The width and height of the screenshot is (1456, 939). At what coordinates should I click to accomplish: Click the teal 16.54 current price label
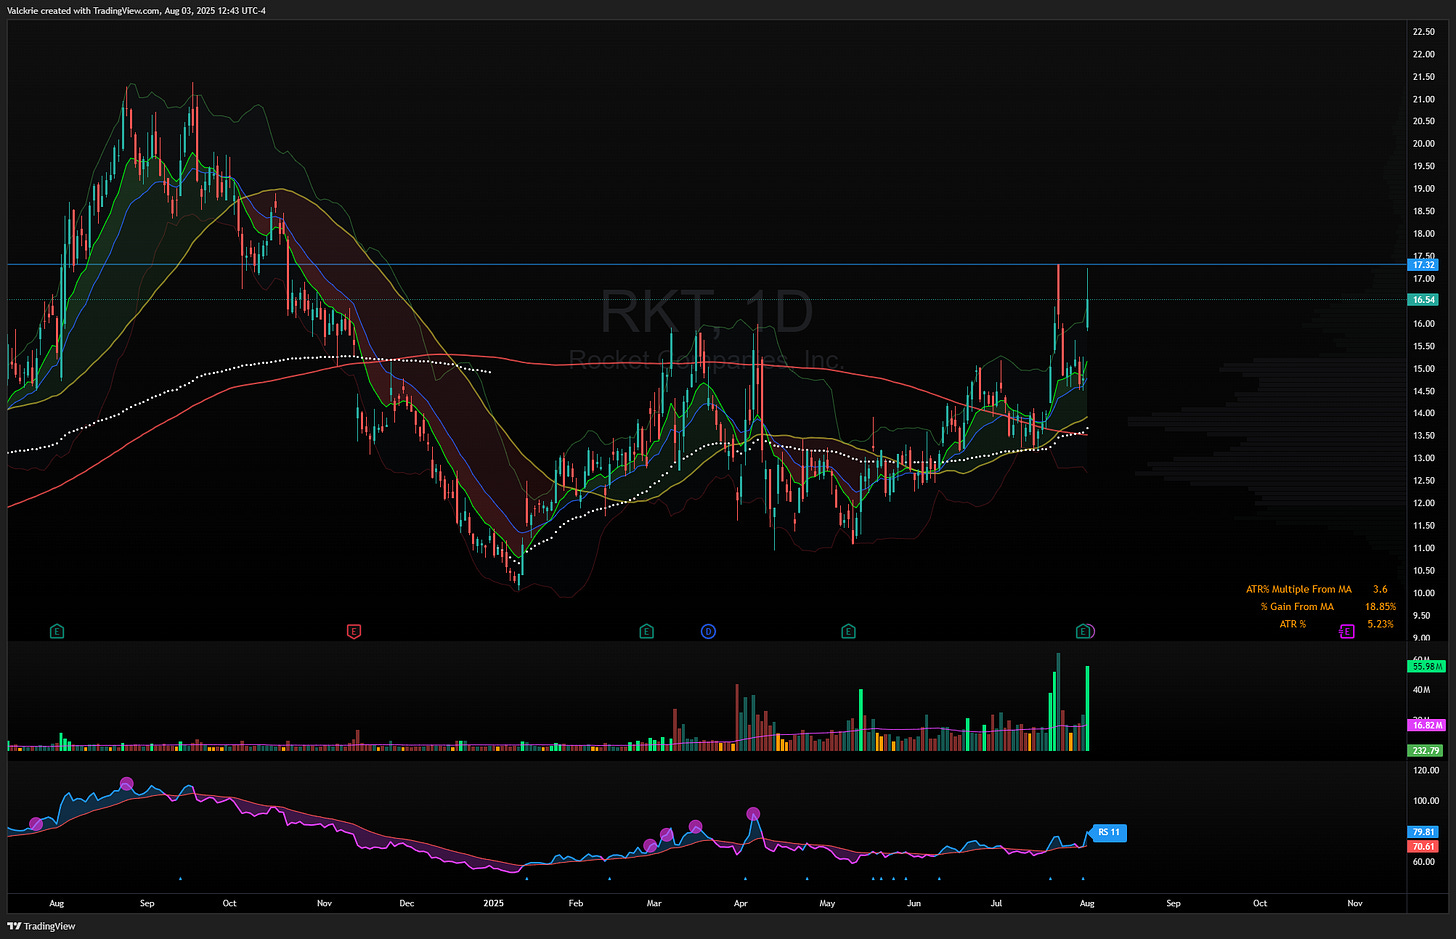coord(1423,299)
